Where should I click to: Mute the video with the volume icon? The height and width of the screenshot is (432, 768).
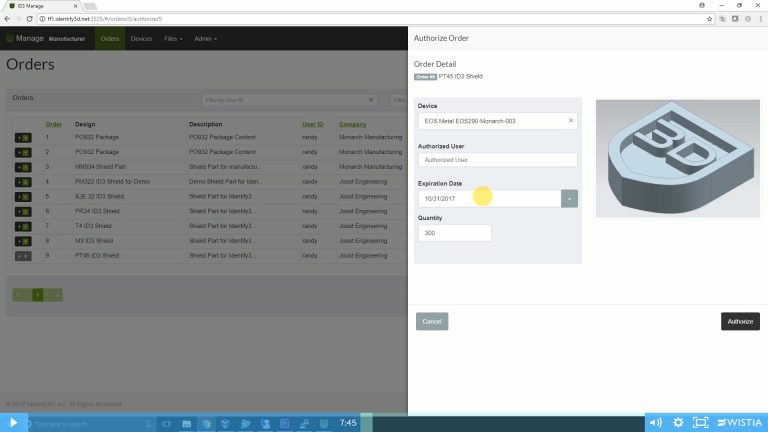(655, 422)
